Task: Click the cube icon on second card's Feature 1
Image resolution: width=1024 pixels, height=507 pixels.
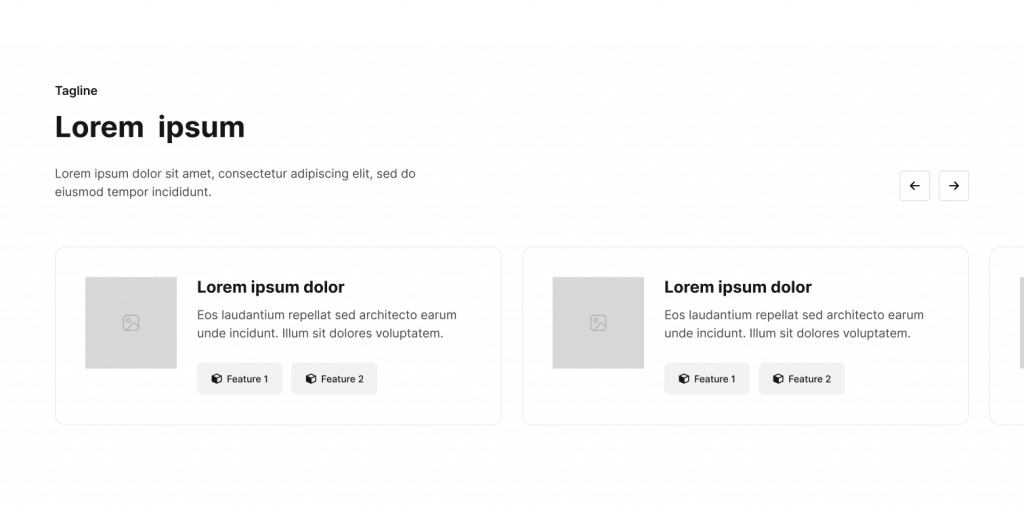Action: tap(684, 379)
